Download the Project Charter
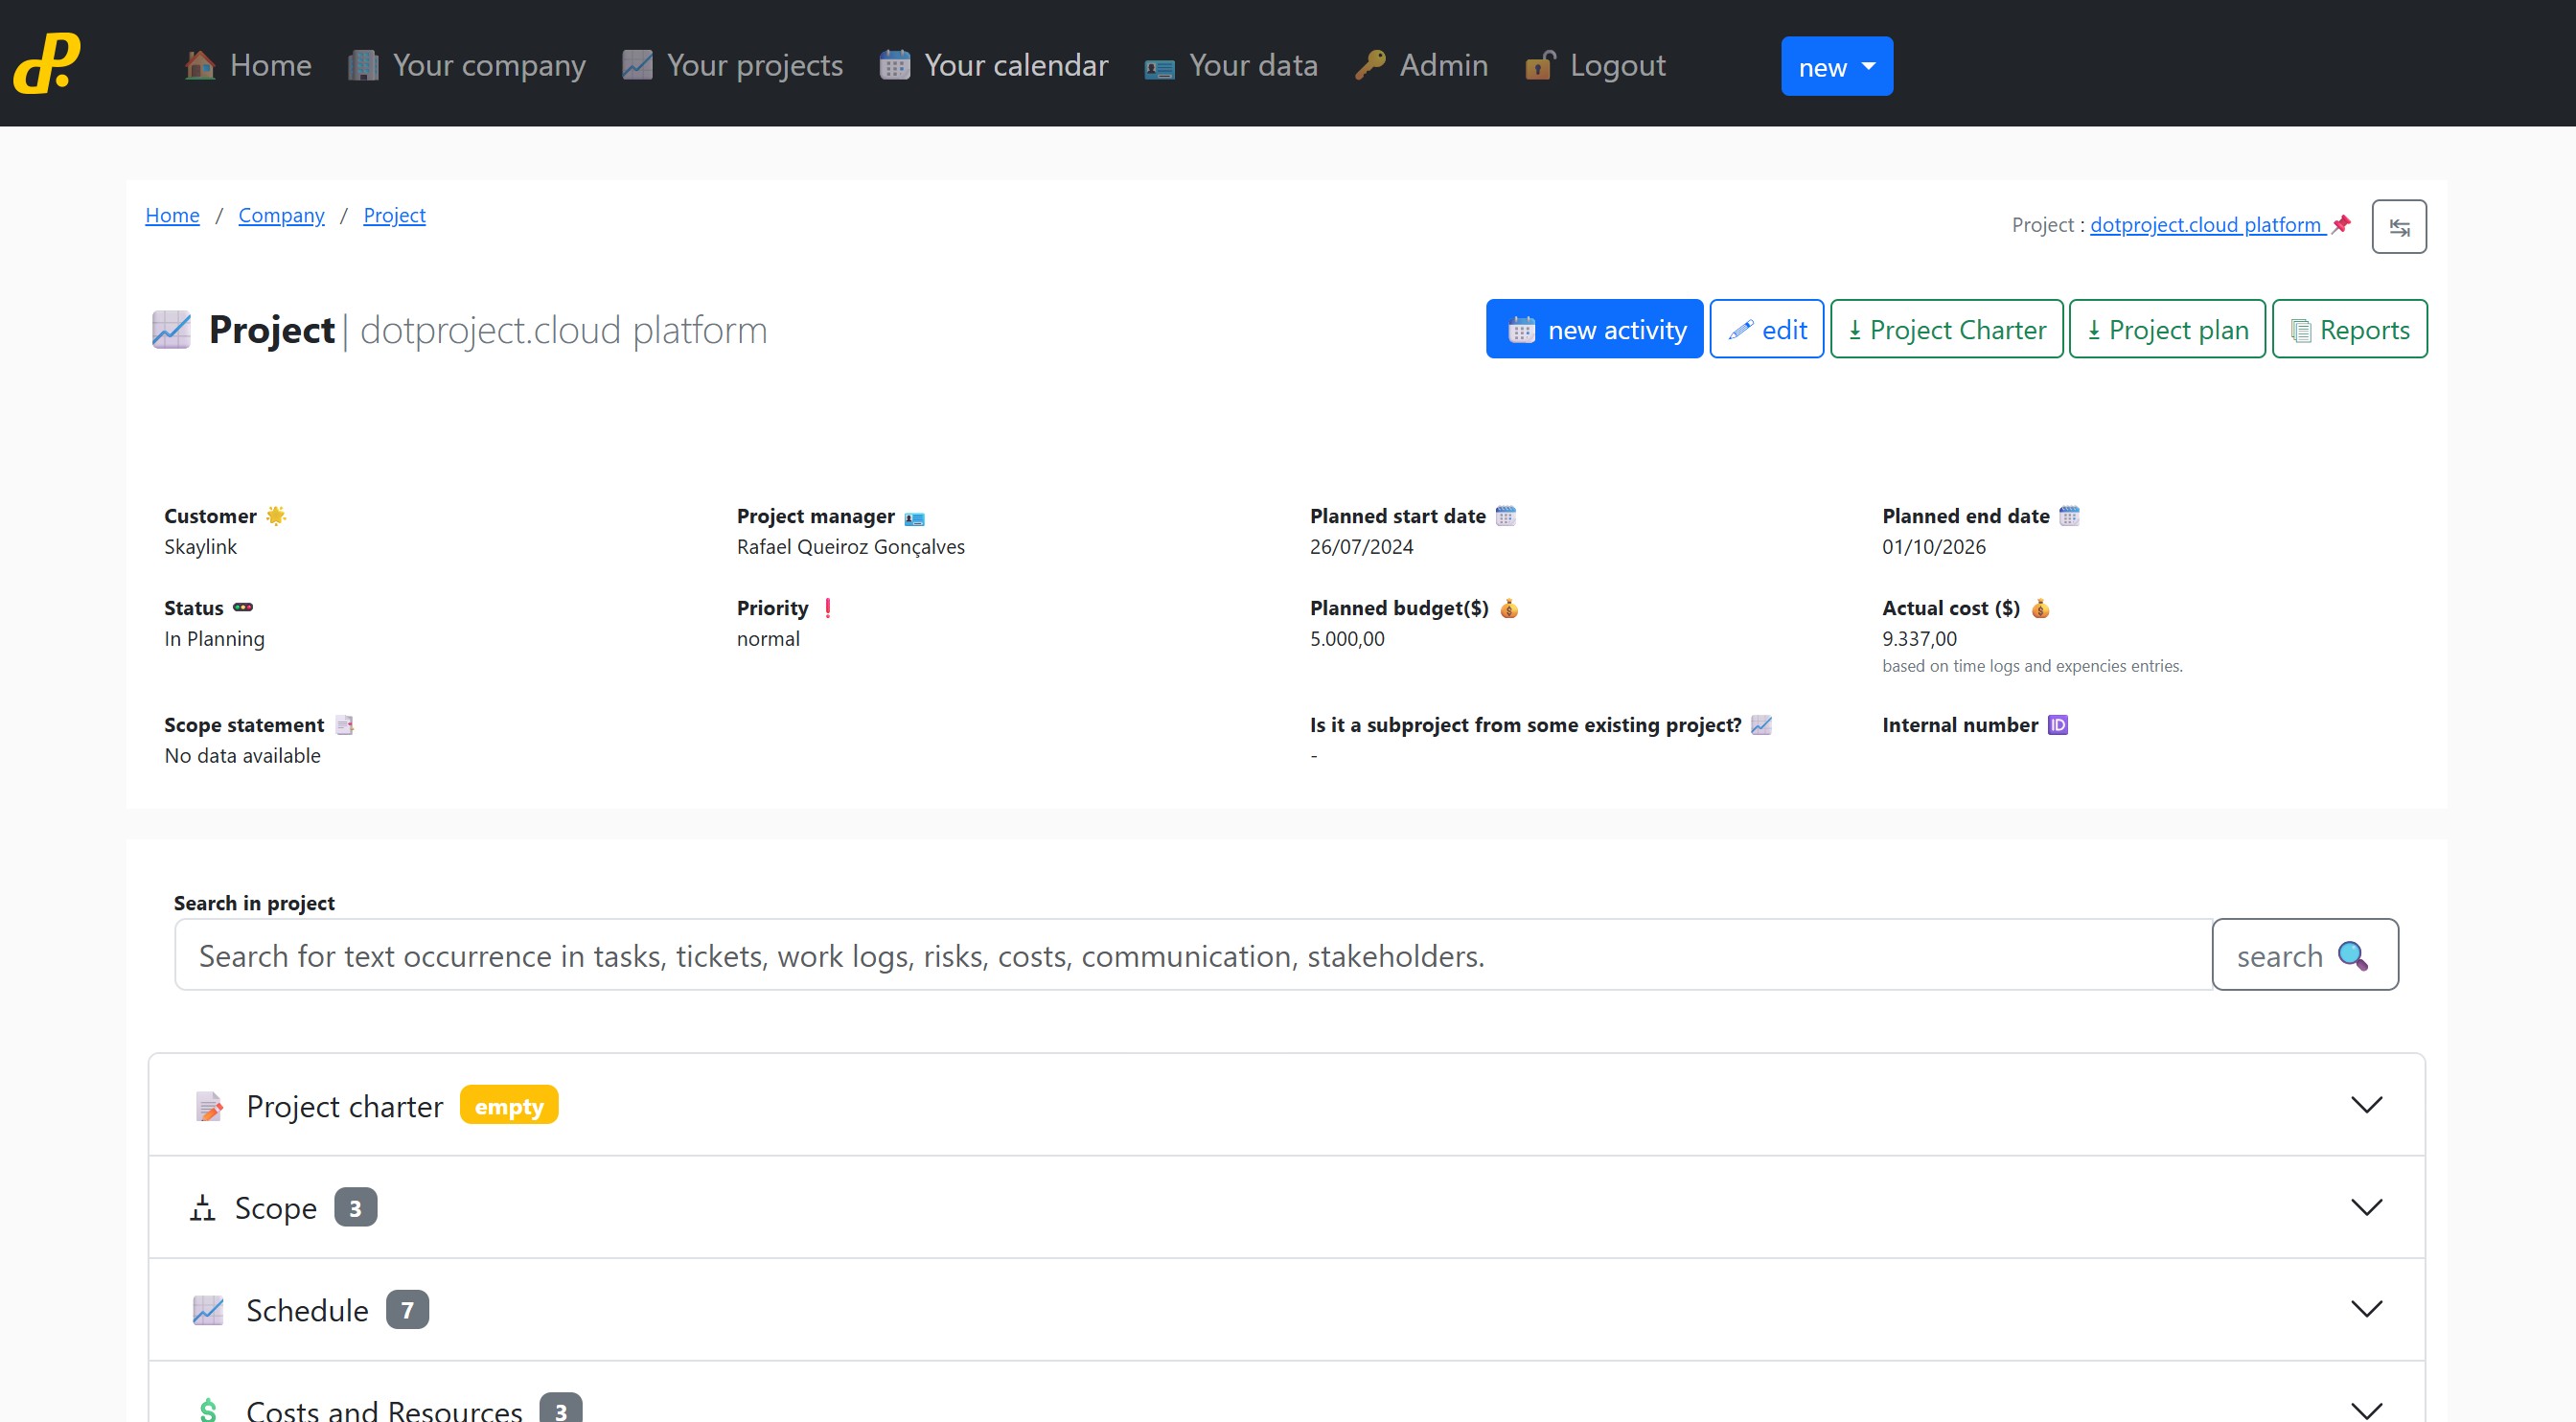Image resolution: width=2576 pixels, height=1422 pixels. tap(1946, 329)
